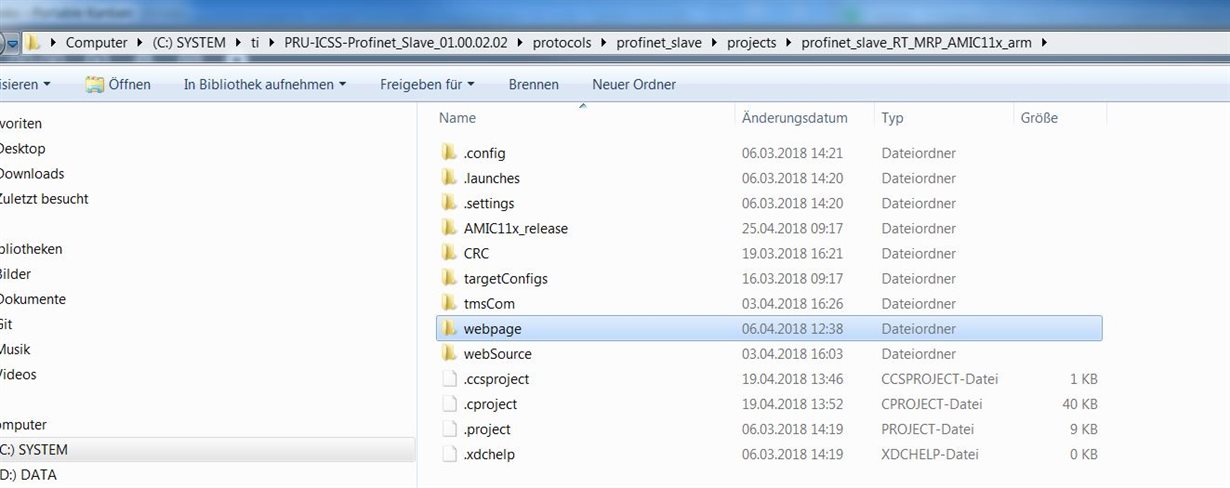Navigate to PRU-ICSS-Profinet_Slave_01.00.02.02 breadcrumb

point(394,43)
